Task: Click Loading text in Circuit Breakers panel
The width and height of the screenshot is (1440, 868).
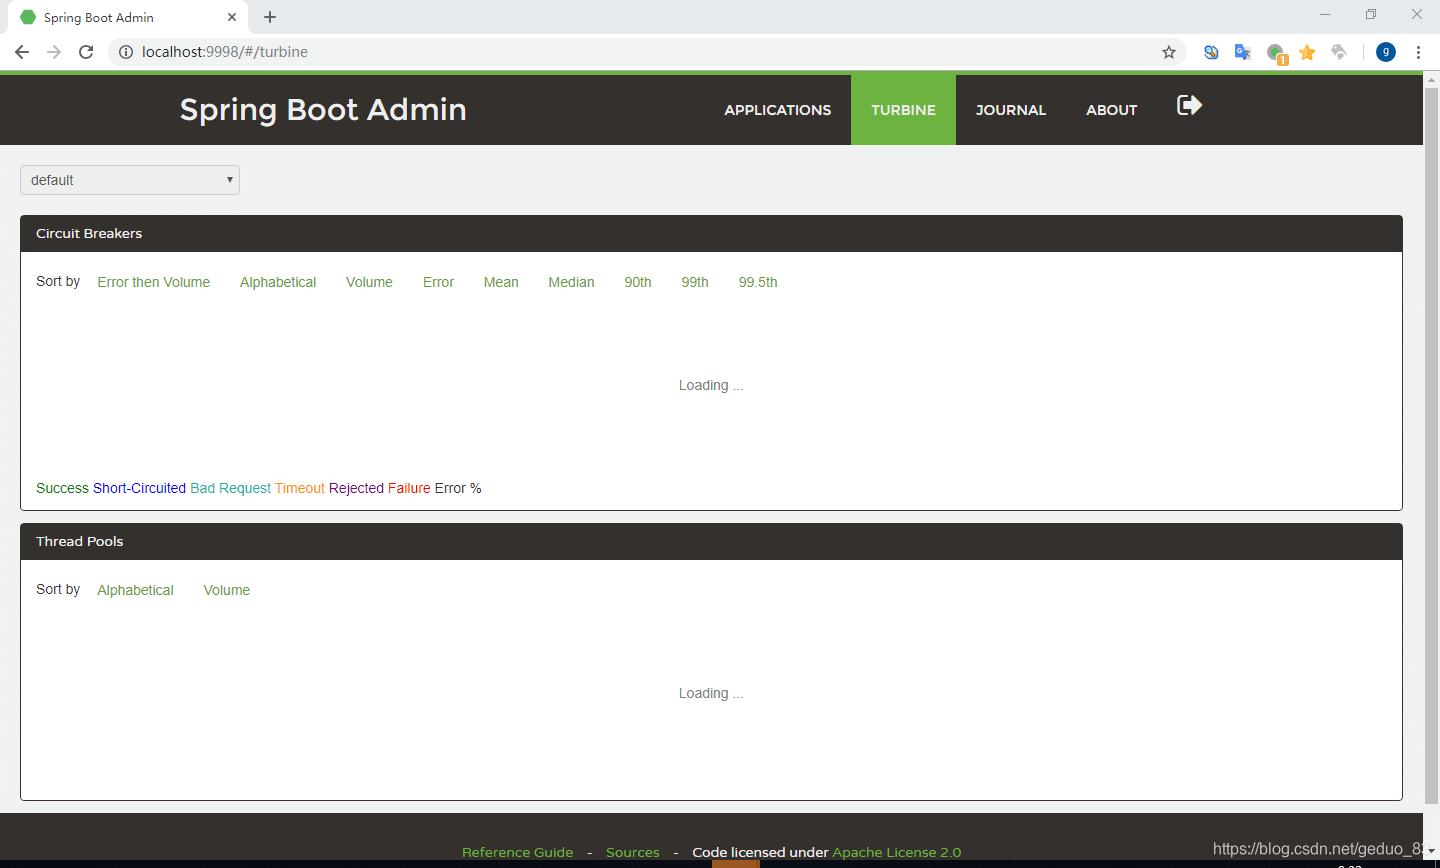Action: (711, 385)
